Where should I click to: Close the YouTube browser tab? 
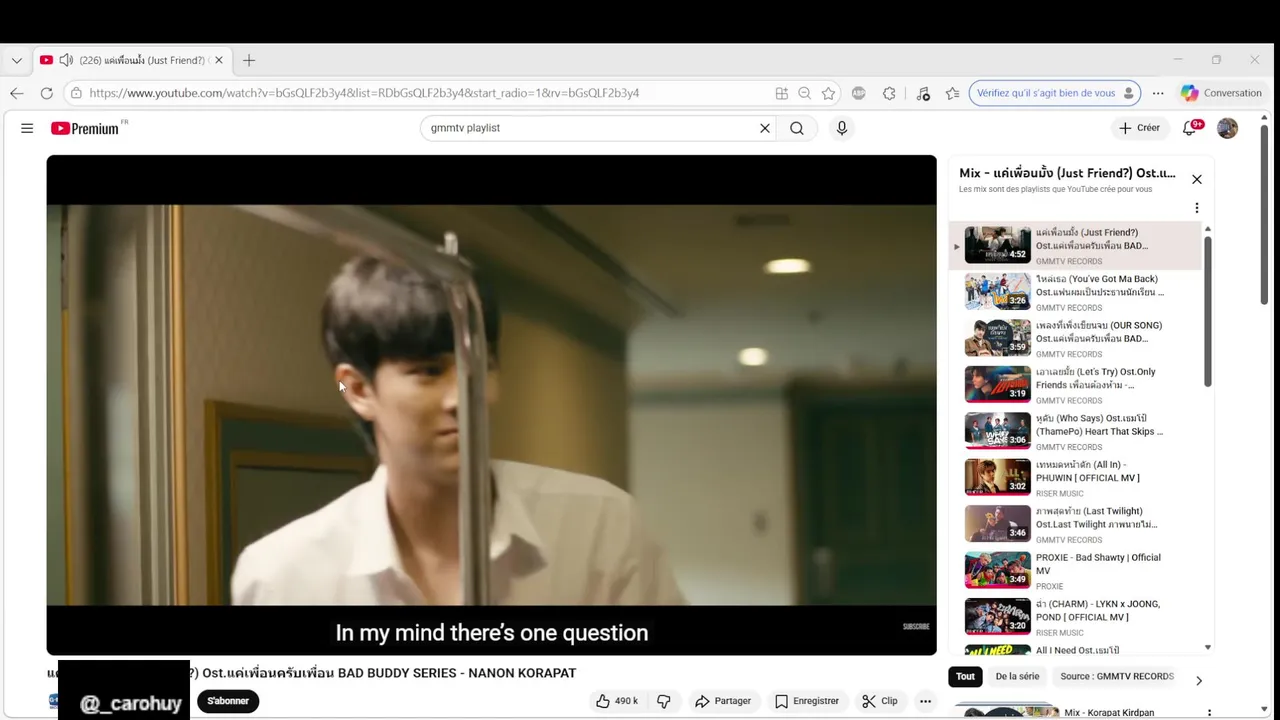pos(218,60)
